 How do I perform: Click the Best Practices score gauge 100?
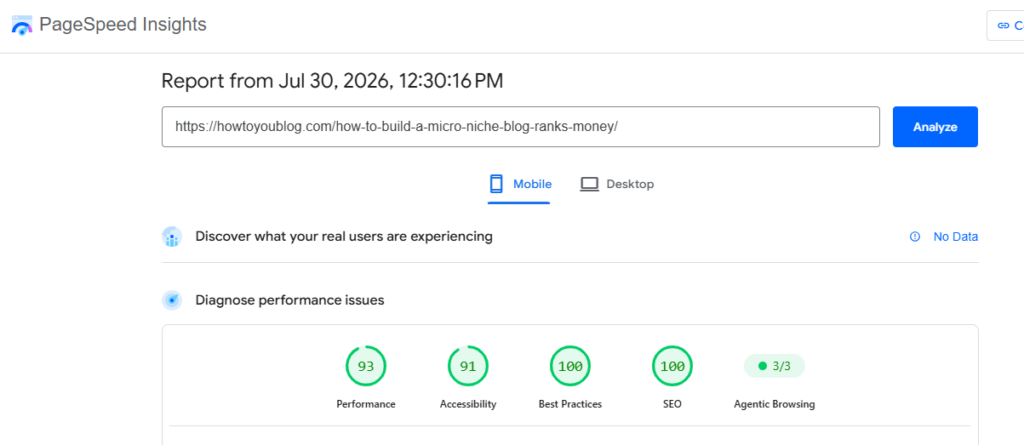click(570, 366)
